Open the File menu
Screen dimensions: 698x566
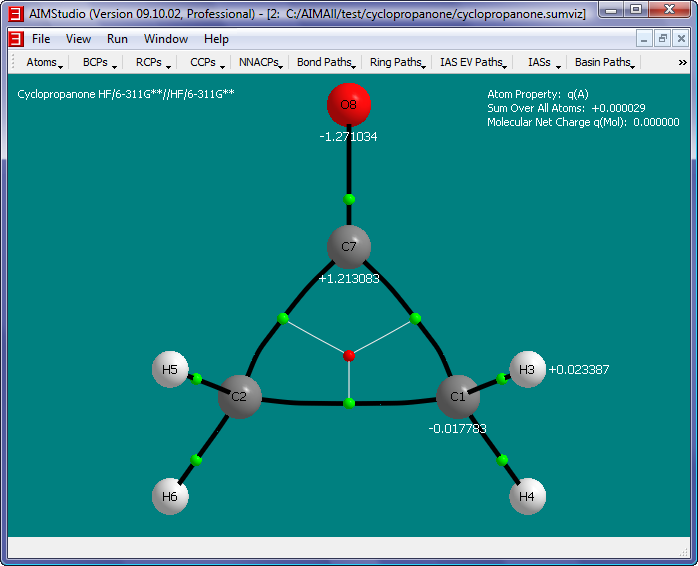point(41,39)
